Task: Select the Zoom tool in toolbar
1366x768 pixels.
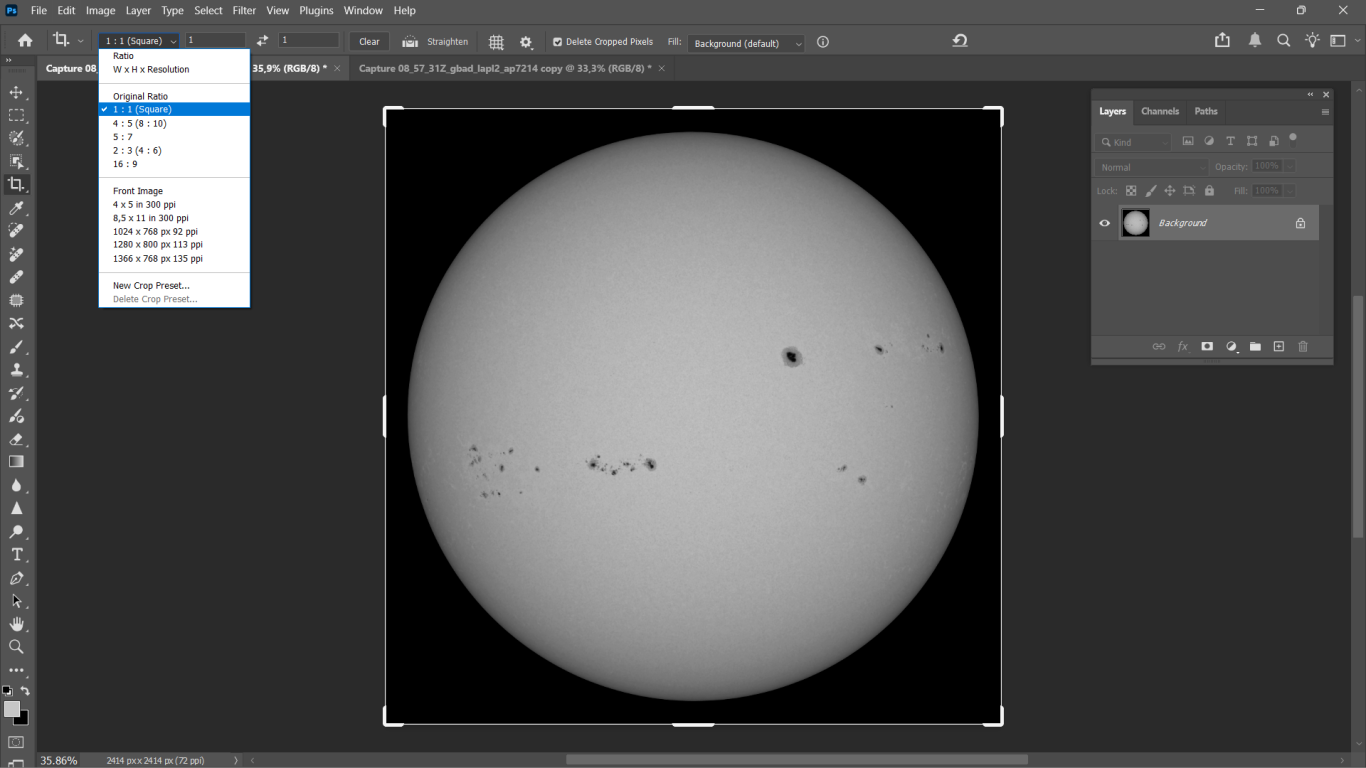Action: point(16,647)
